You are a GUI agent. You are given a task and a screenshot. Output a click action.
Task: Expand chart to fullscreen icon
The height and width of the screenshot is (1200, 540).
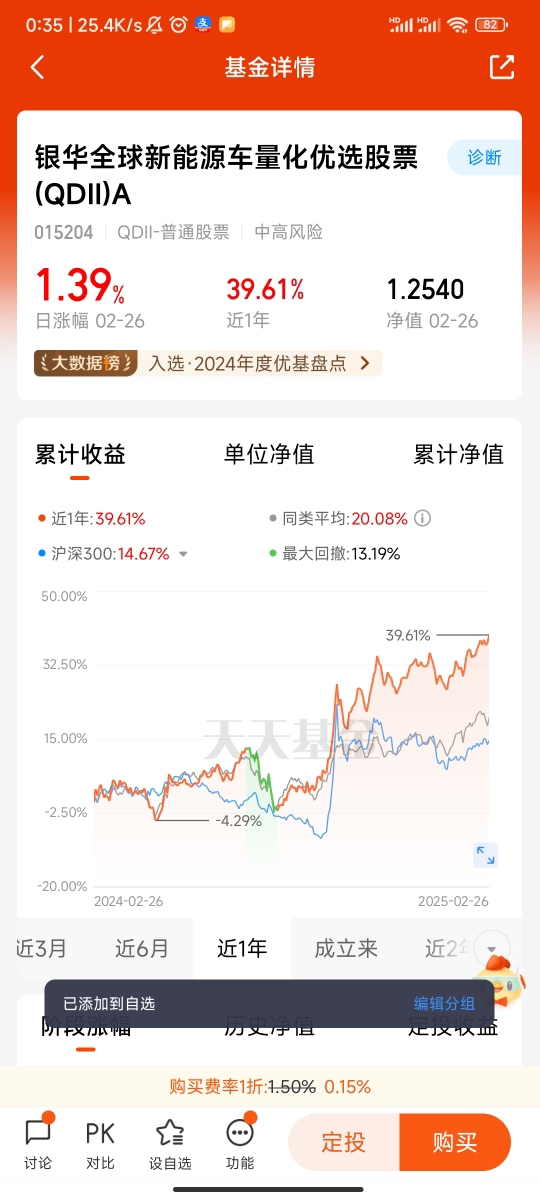pyautogui.click(x=486, y=855)
